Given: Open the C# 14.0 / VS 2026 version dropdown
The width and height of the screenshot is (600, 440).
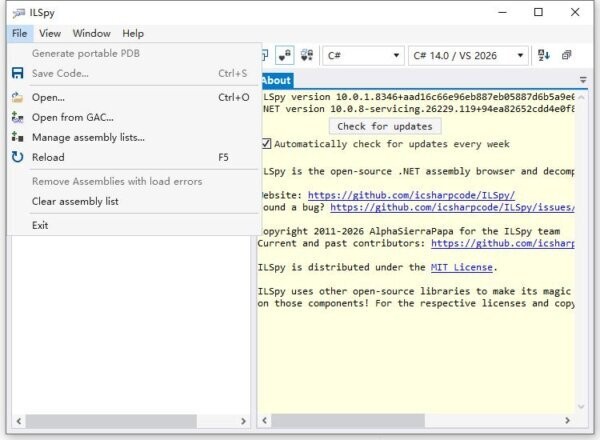Looking at the screenshot, I should (468, 56).
